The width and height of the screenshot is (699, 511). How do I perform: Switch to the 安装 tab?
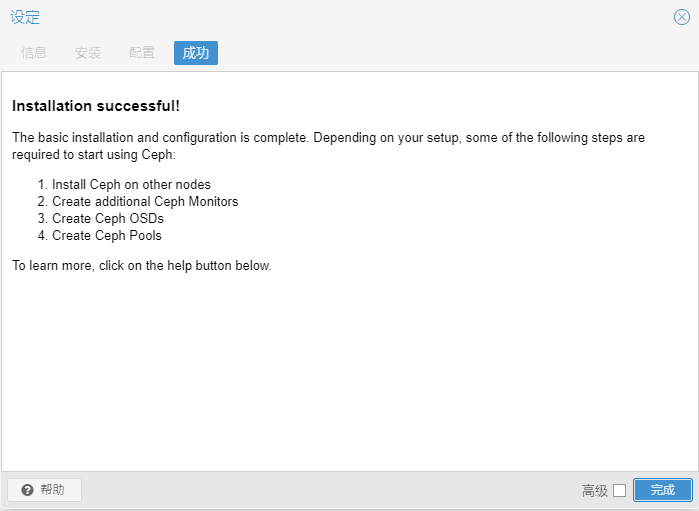coord(88,53)
